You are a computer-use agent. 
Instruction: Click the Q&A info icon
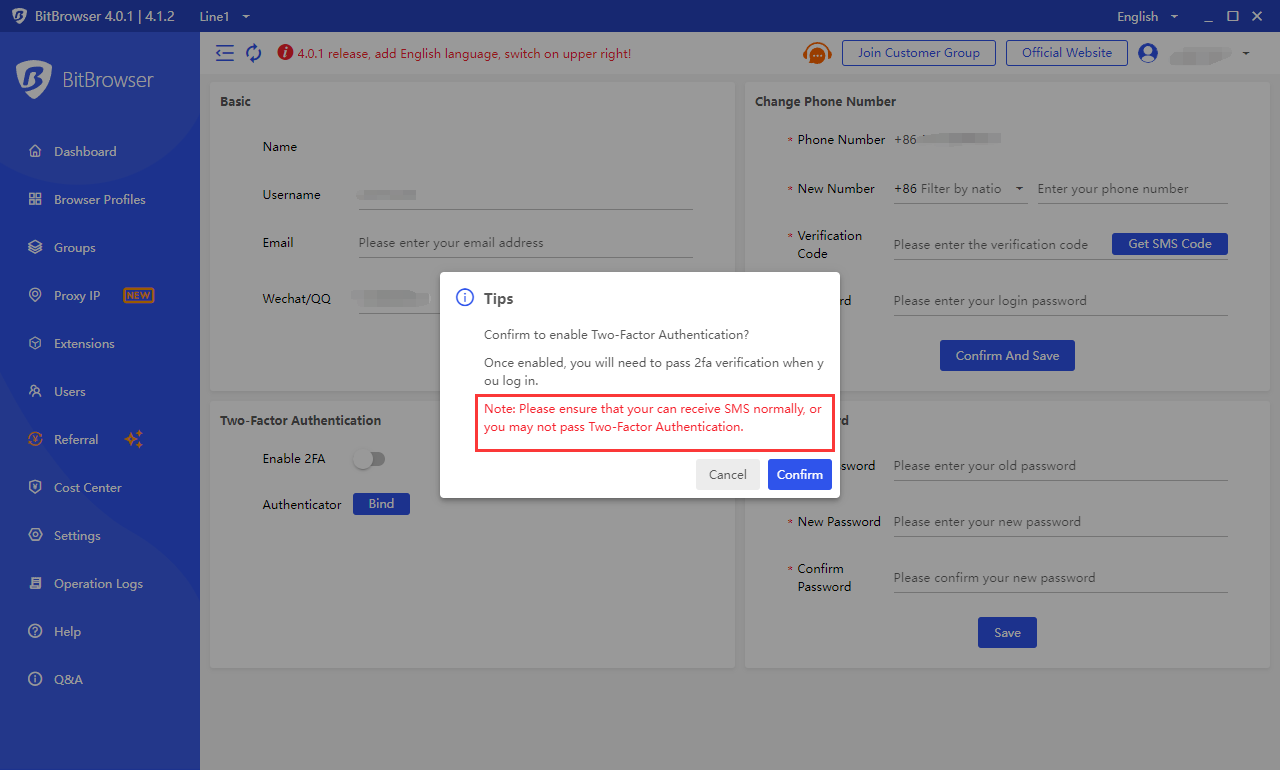click(x=35, y=680)
